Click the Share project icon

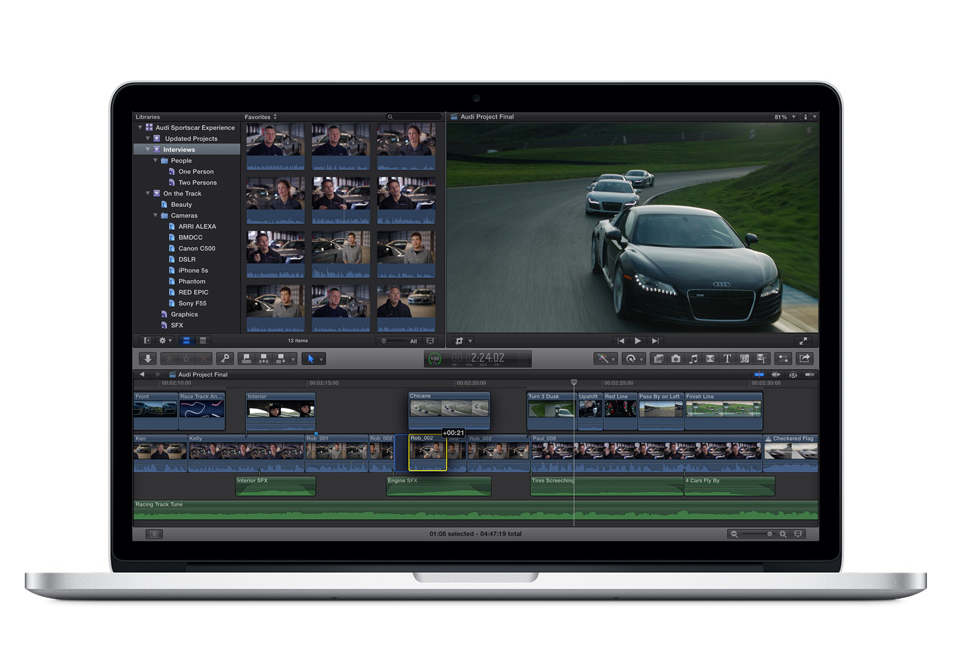(804, 358)
